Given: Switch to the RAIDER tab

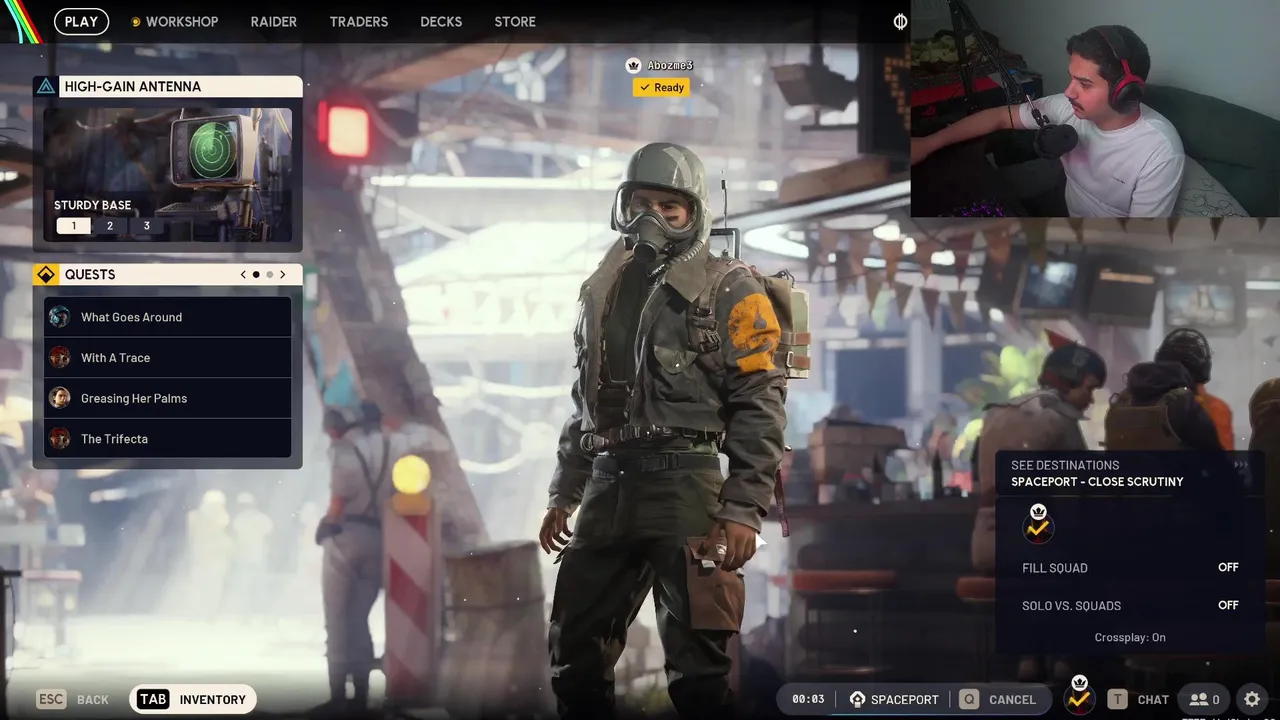Looking at the screenshot, I should point(274,21).
